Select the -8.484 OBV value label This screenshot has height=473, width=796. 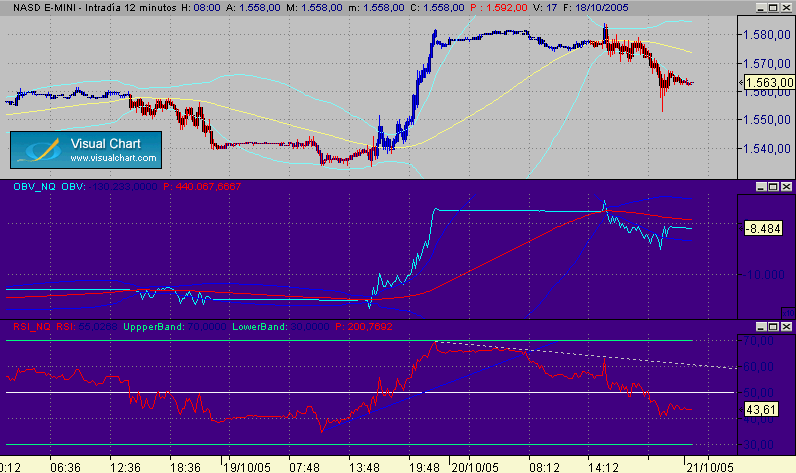pyautogui.click(x=763, y=228)
